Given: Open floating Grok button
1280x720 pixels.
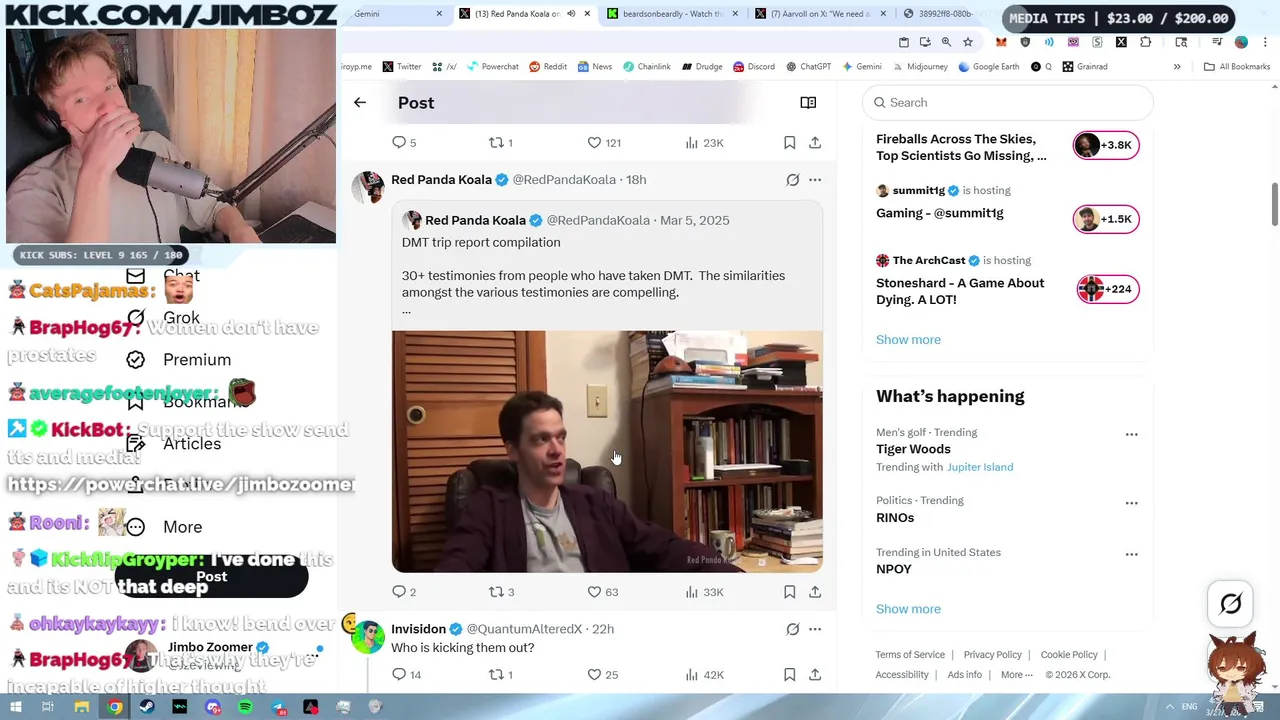Looking at the screenshot, I should (x=1231, y=603).
